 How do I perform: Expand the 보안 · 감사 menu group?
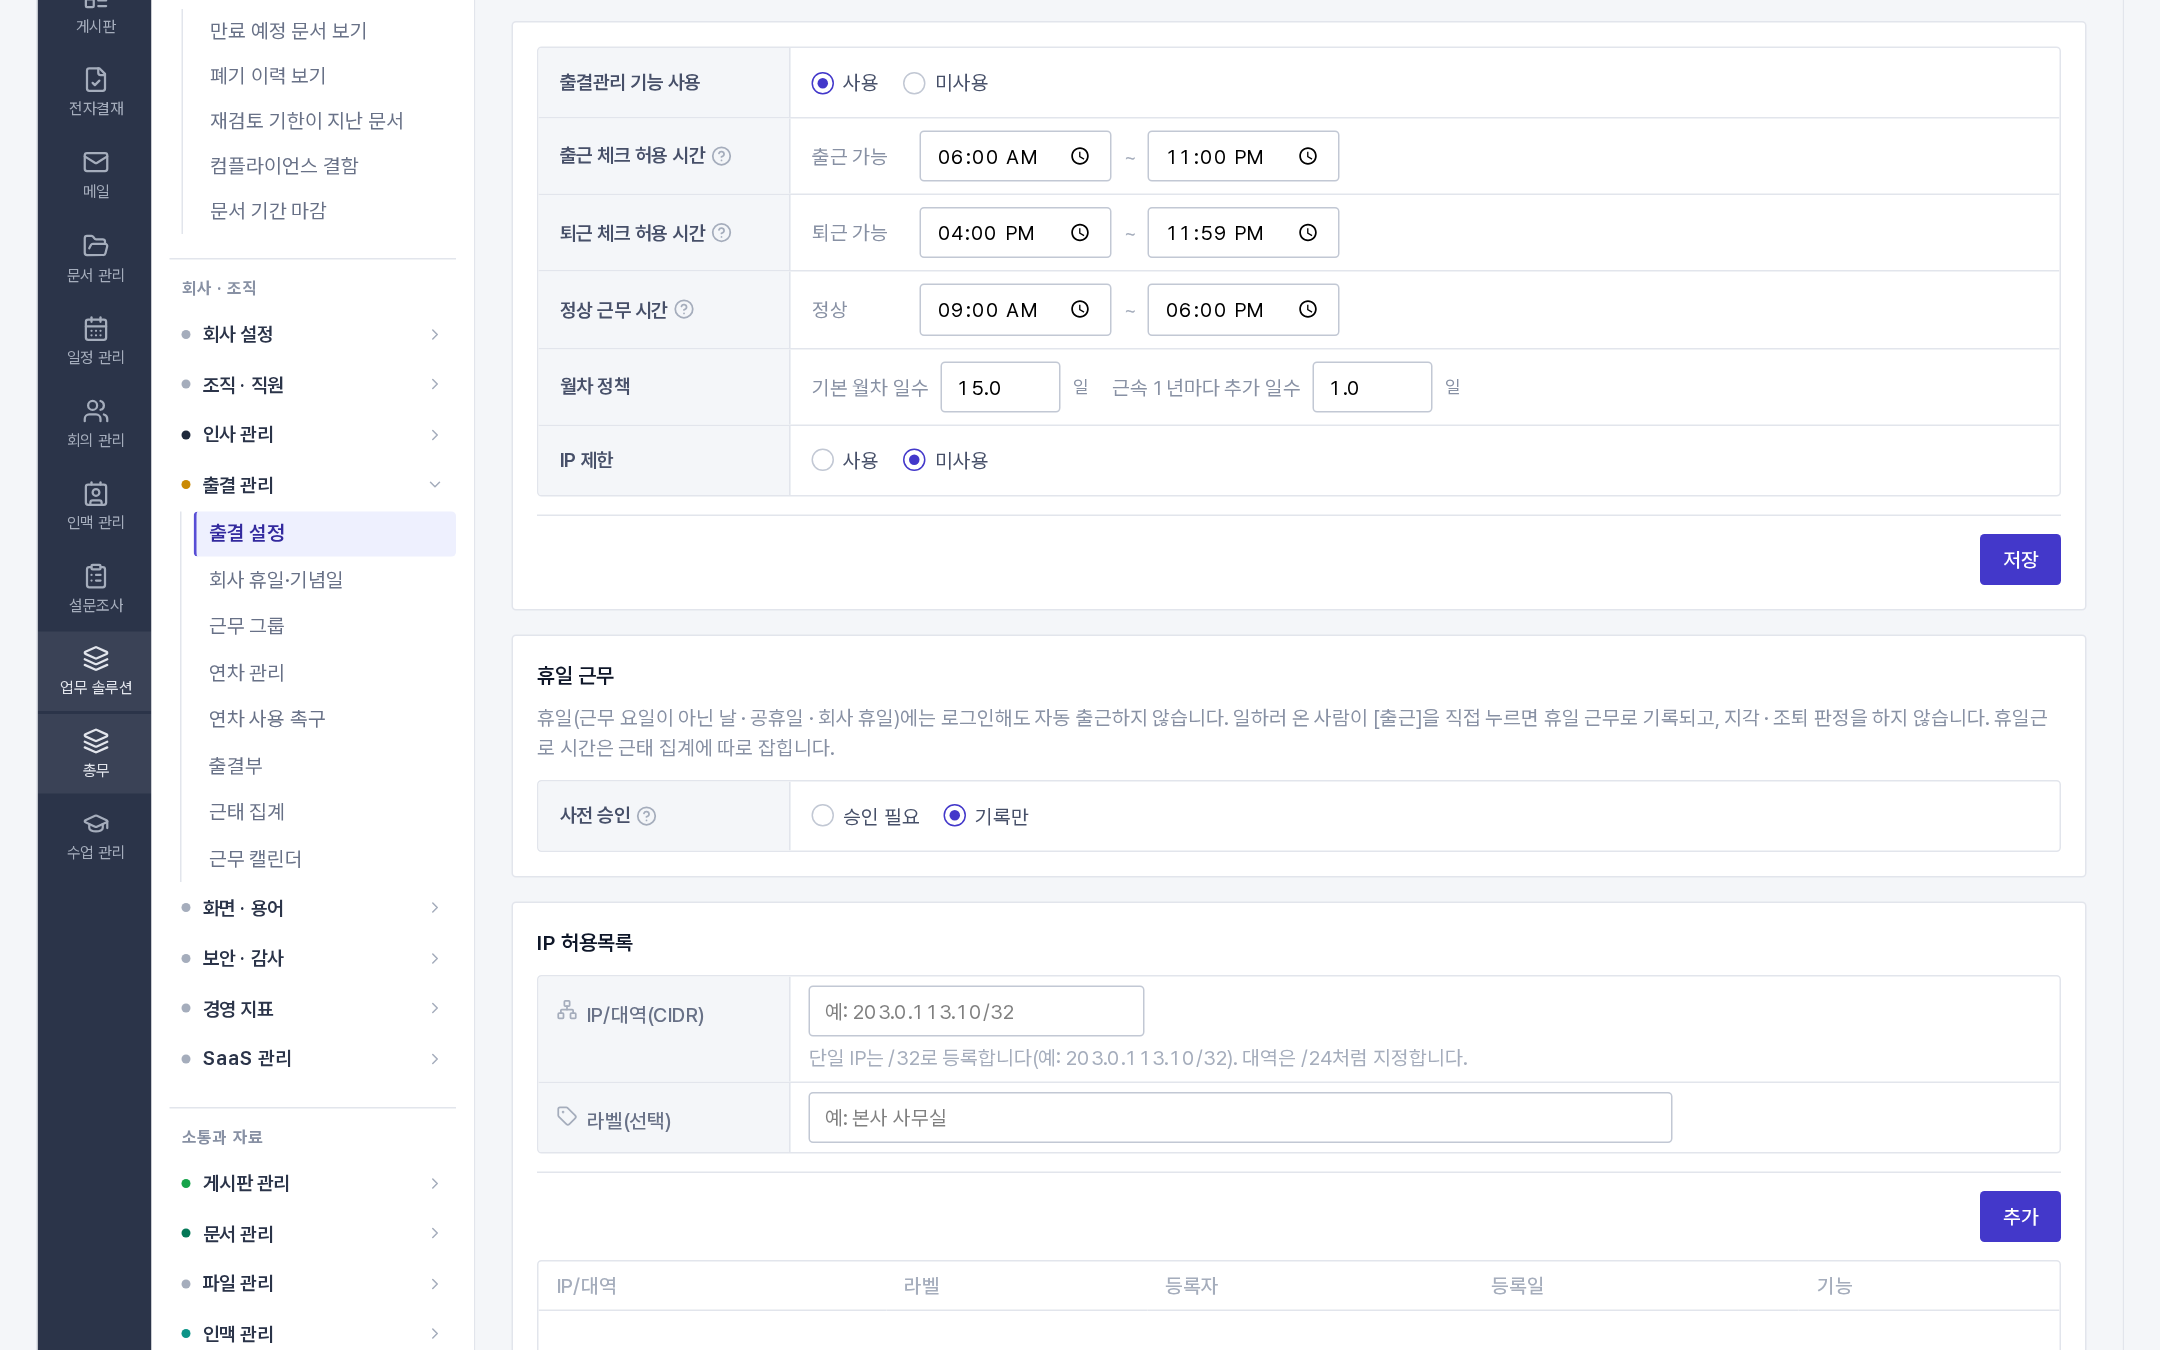(312, 958)
